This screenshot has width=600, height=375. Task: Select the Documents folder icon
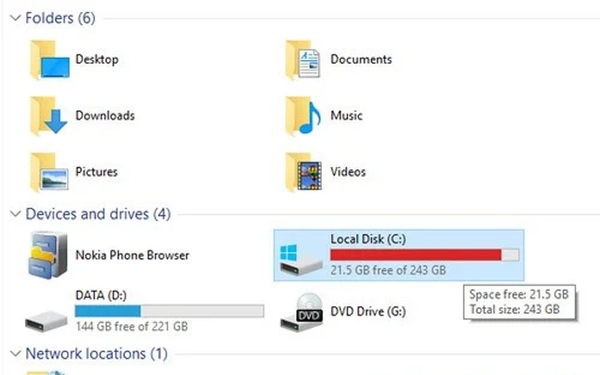[303, 59]
